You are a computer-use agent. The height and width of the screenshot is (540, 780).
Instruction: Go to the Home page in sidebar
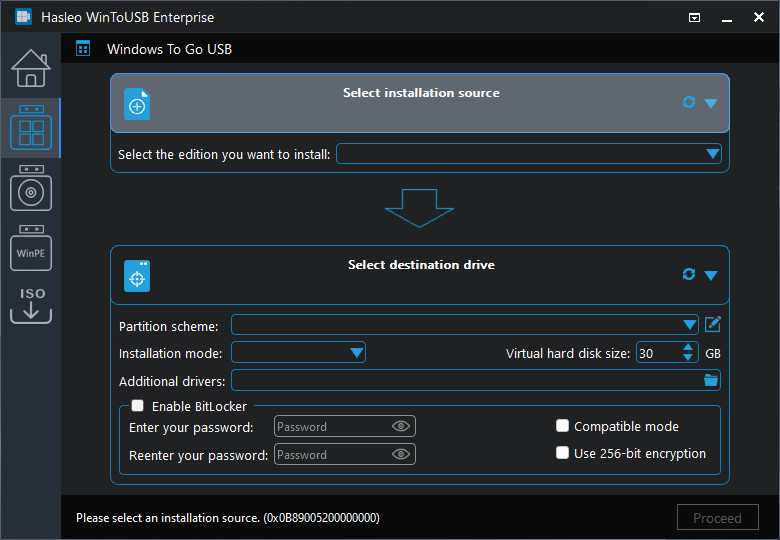point(31,68)
